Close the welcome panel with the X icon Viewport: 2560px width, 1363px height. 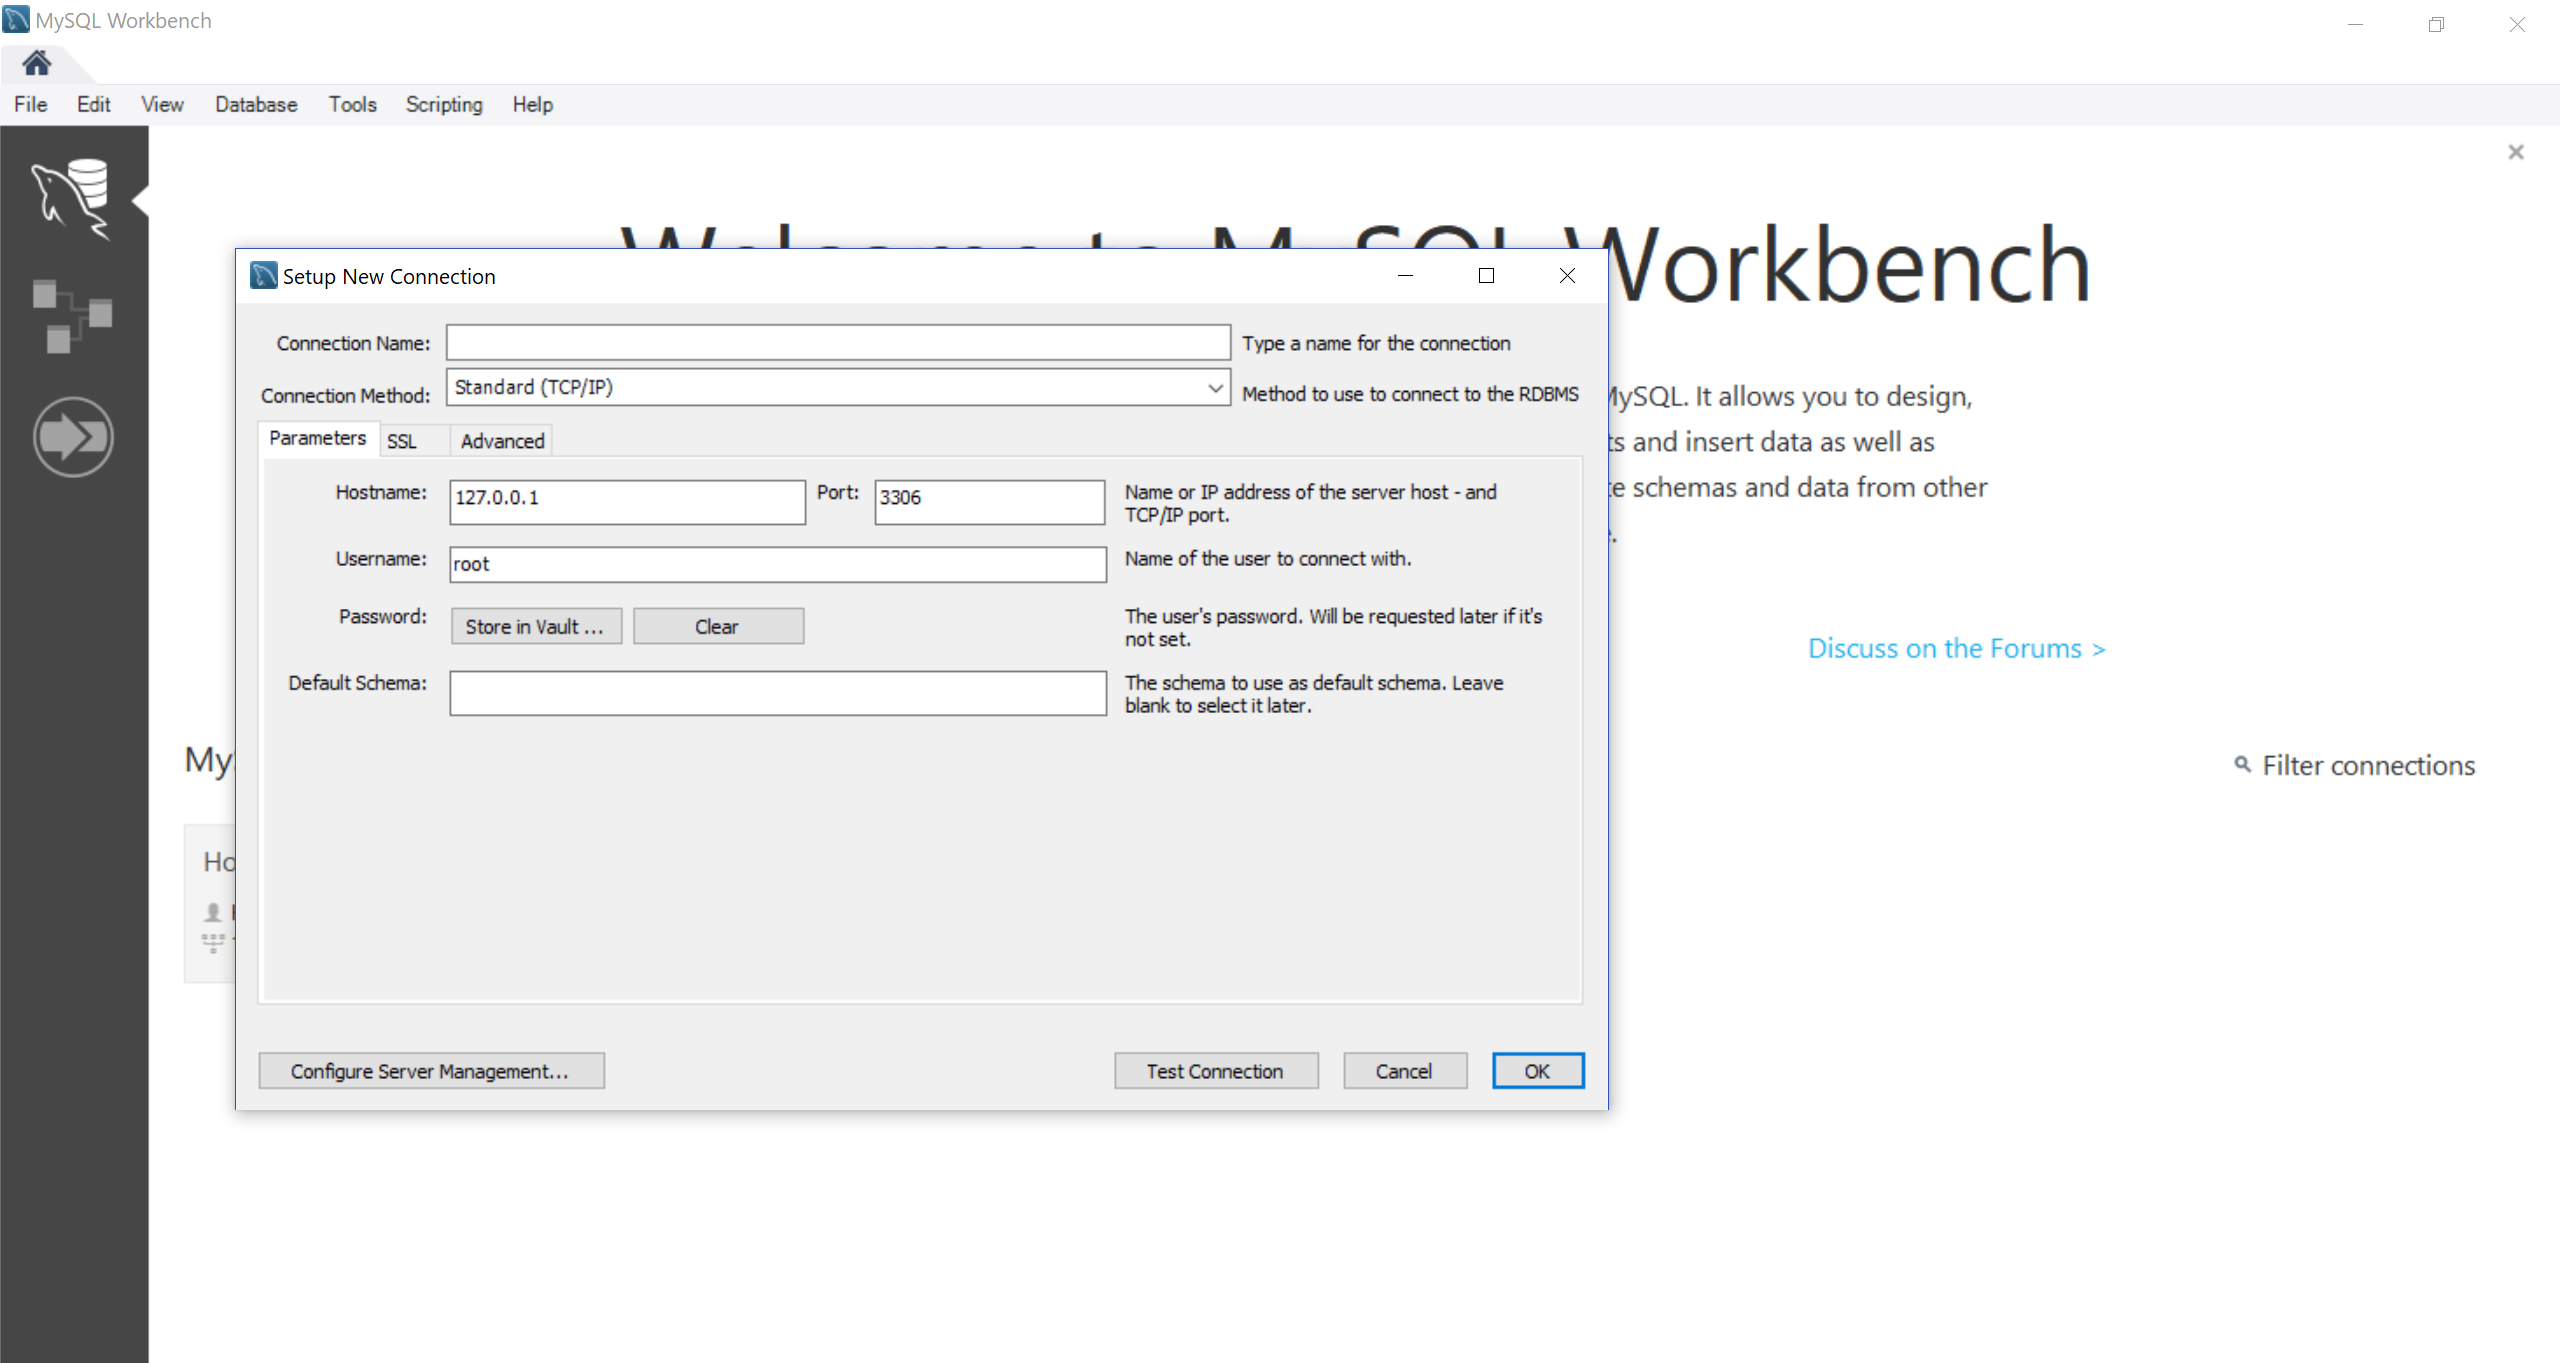point(2516,152)
